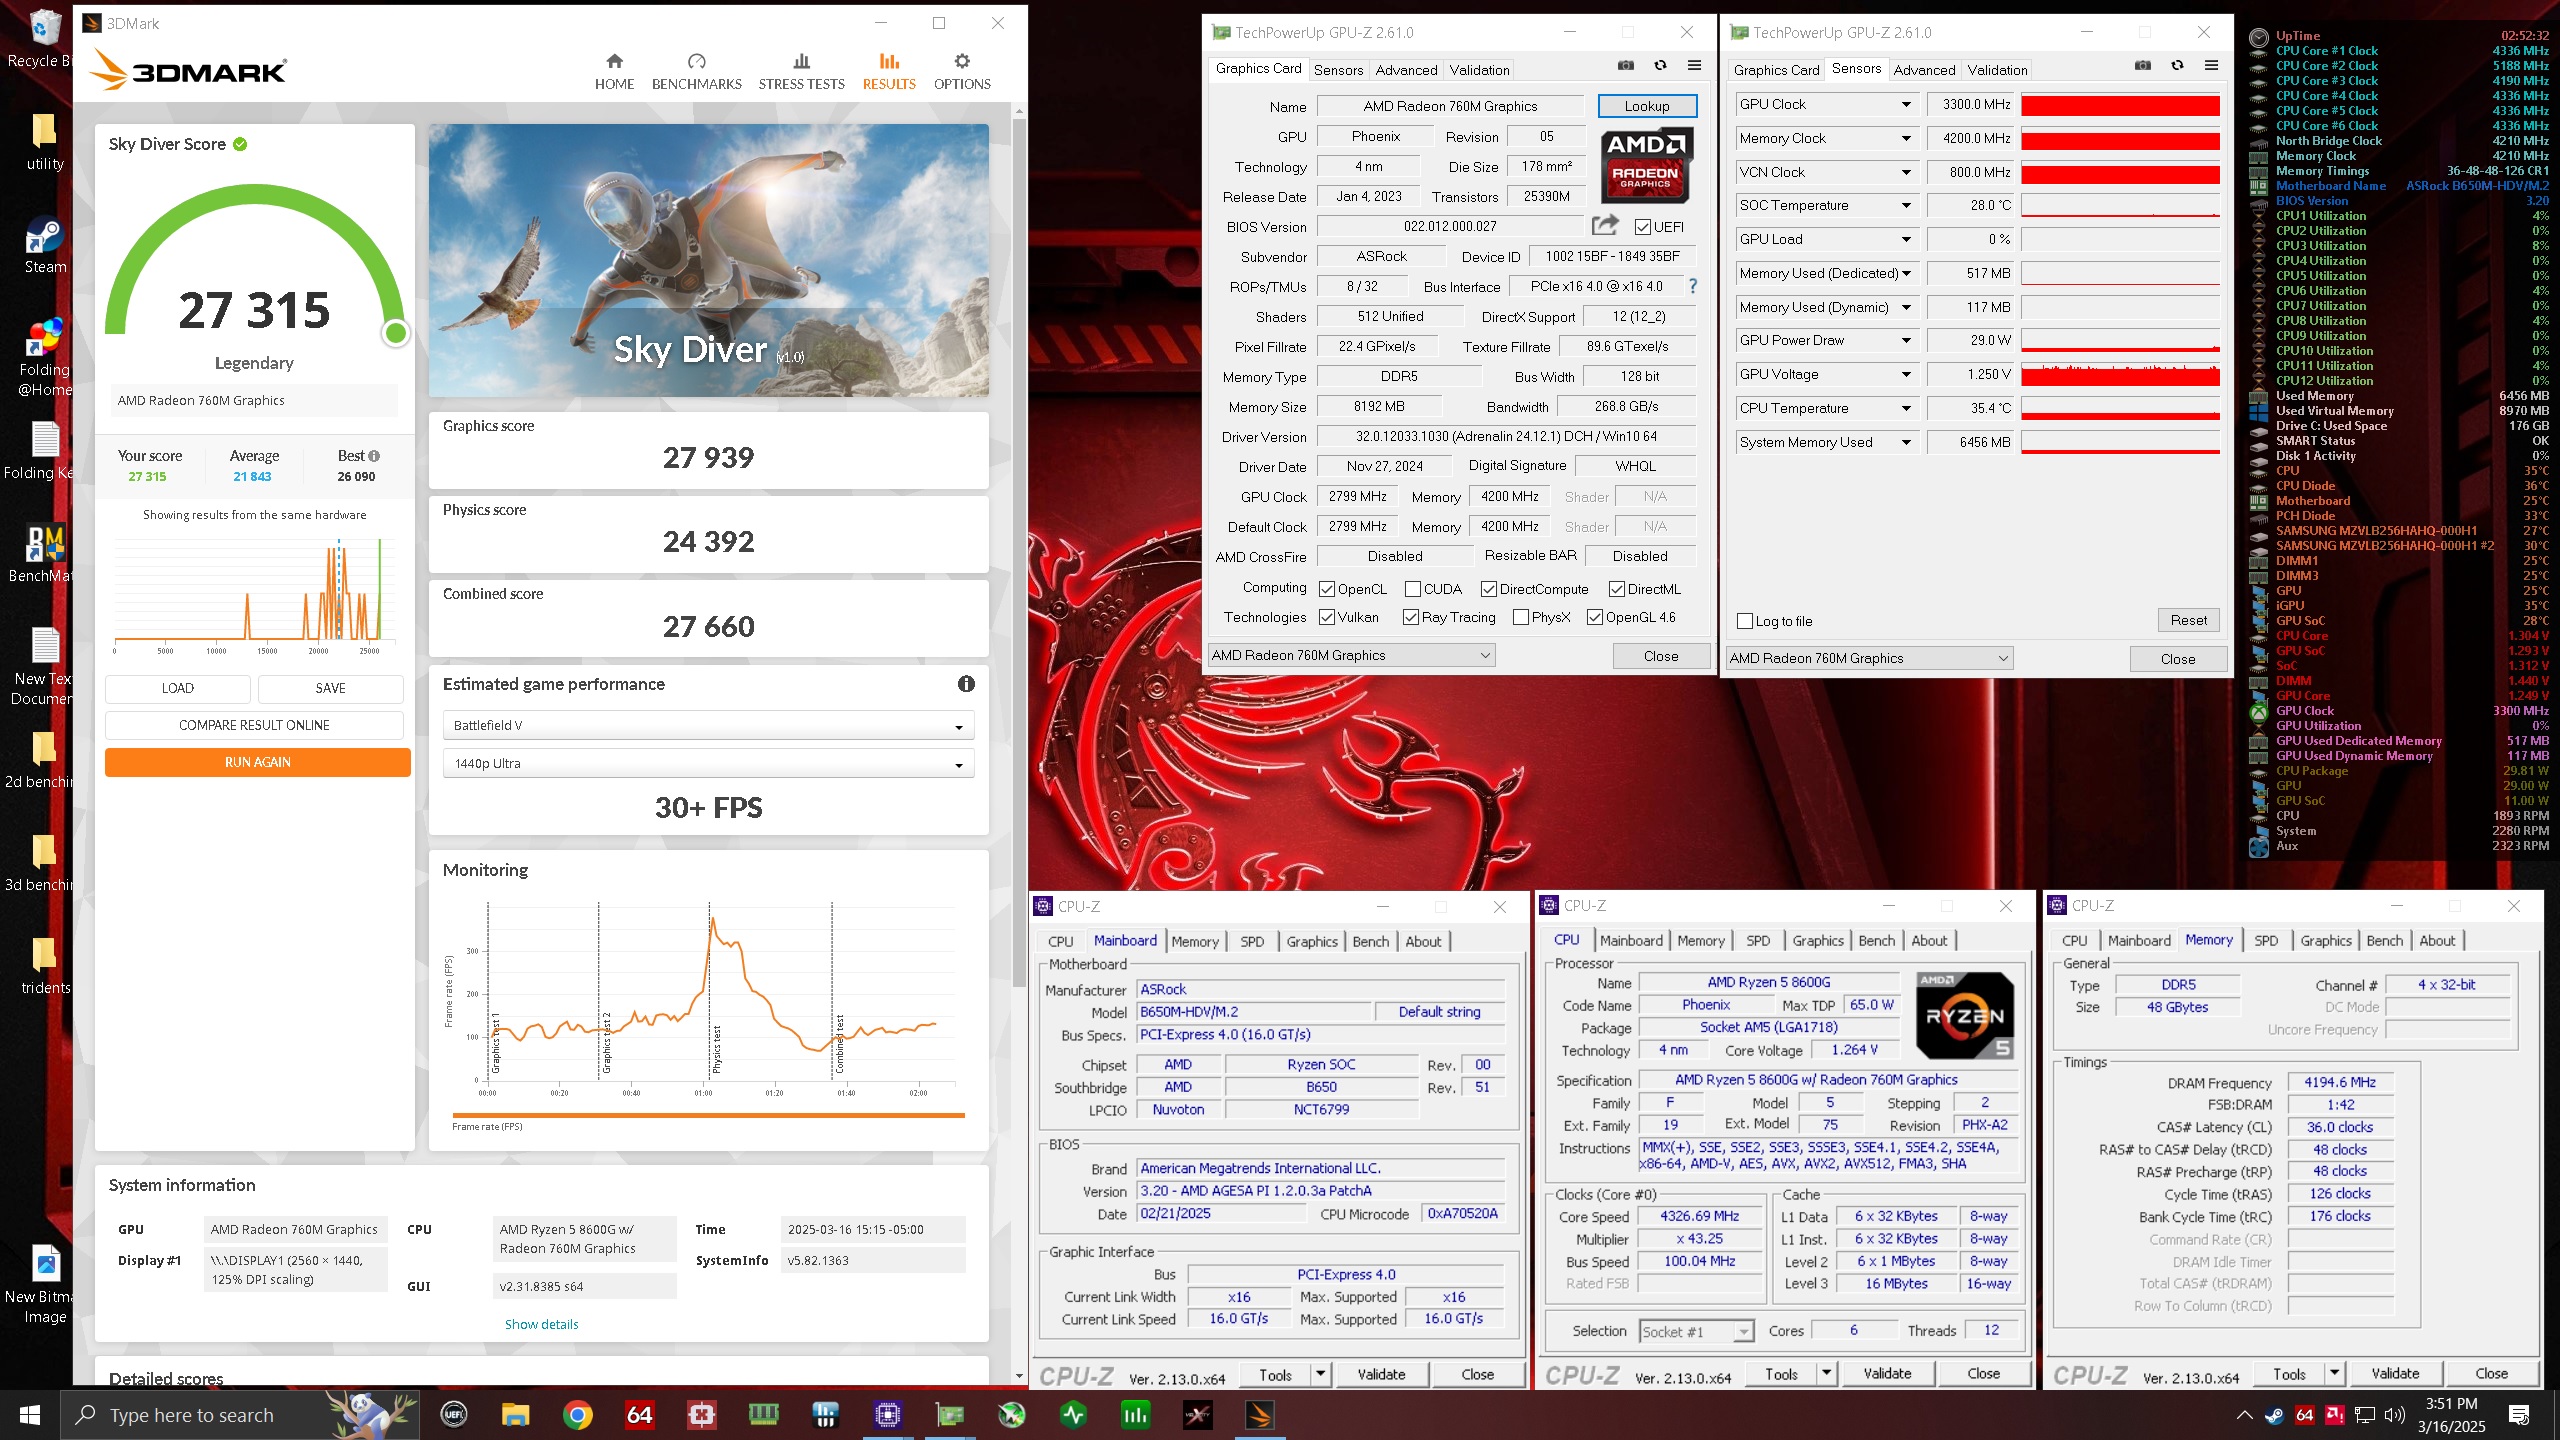
Task: Switch to Advanced tab in GPU-Z Sensors window
Action: (x=1924, y=70)
